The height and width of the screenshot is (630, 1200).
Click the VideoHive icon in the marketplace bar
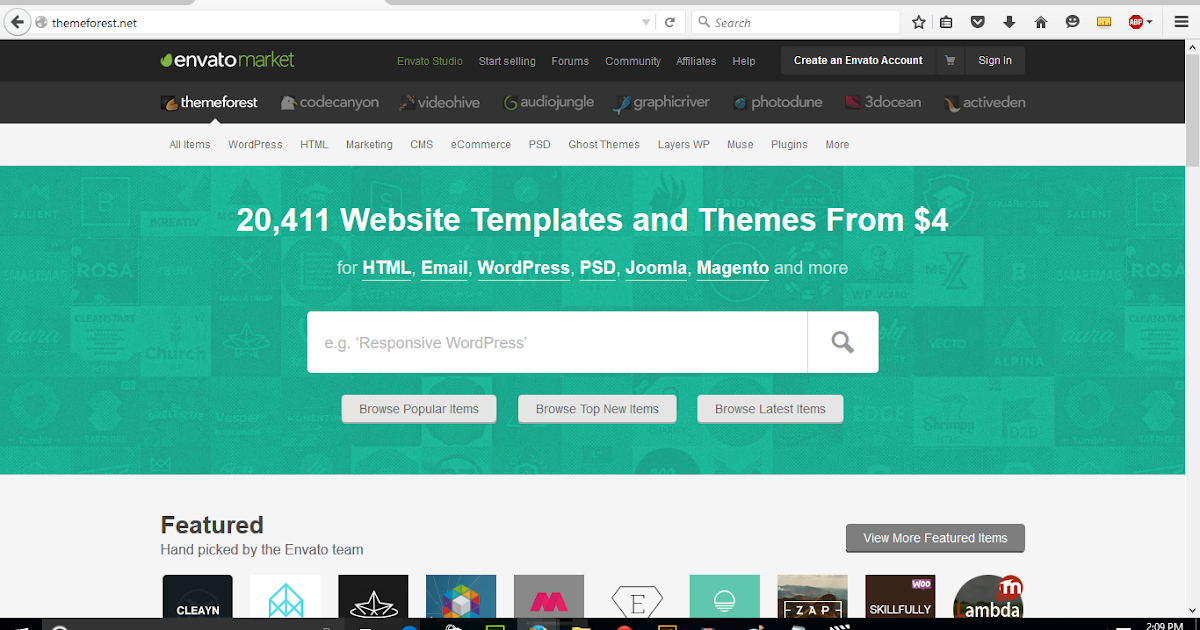(x=405, y=102)
